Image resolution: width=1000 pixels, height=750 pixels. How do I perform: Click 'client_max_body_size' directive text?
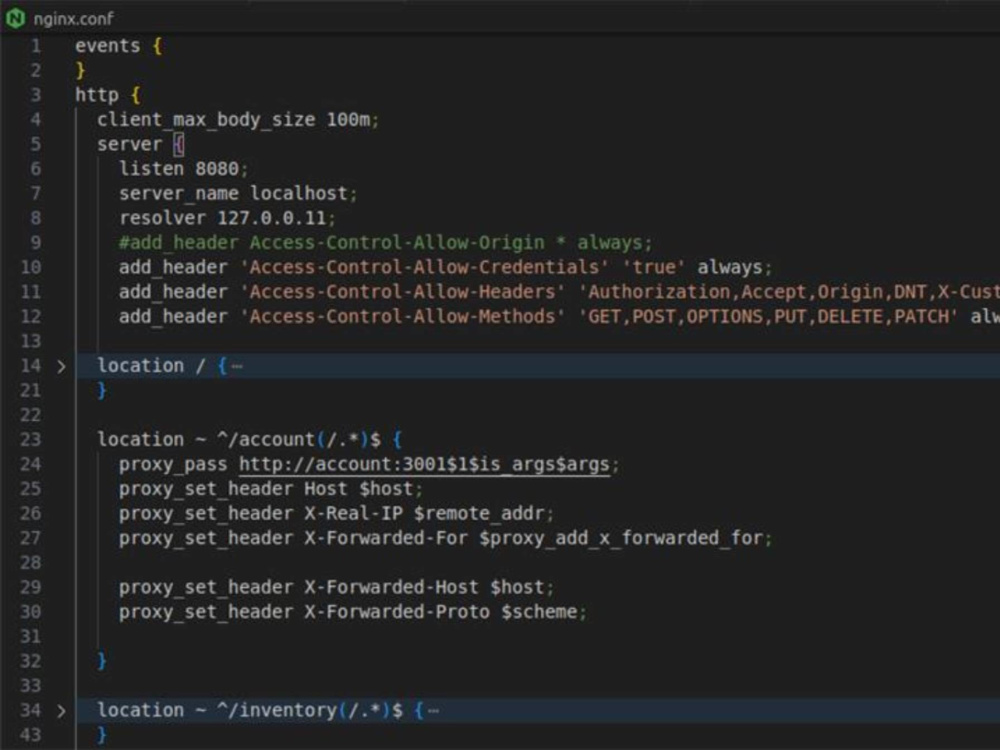coord(206,120)
